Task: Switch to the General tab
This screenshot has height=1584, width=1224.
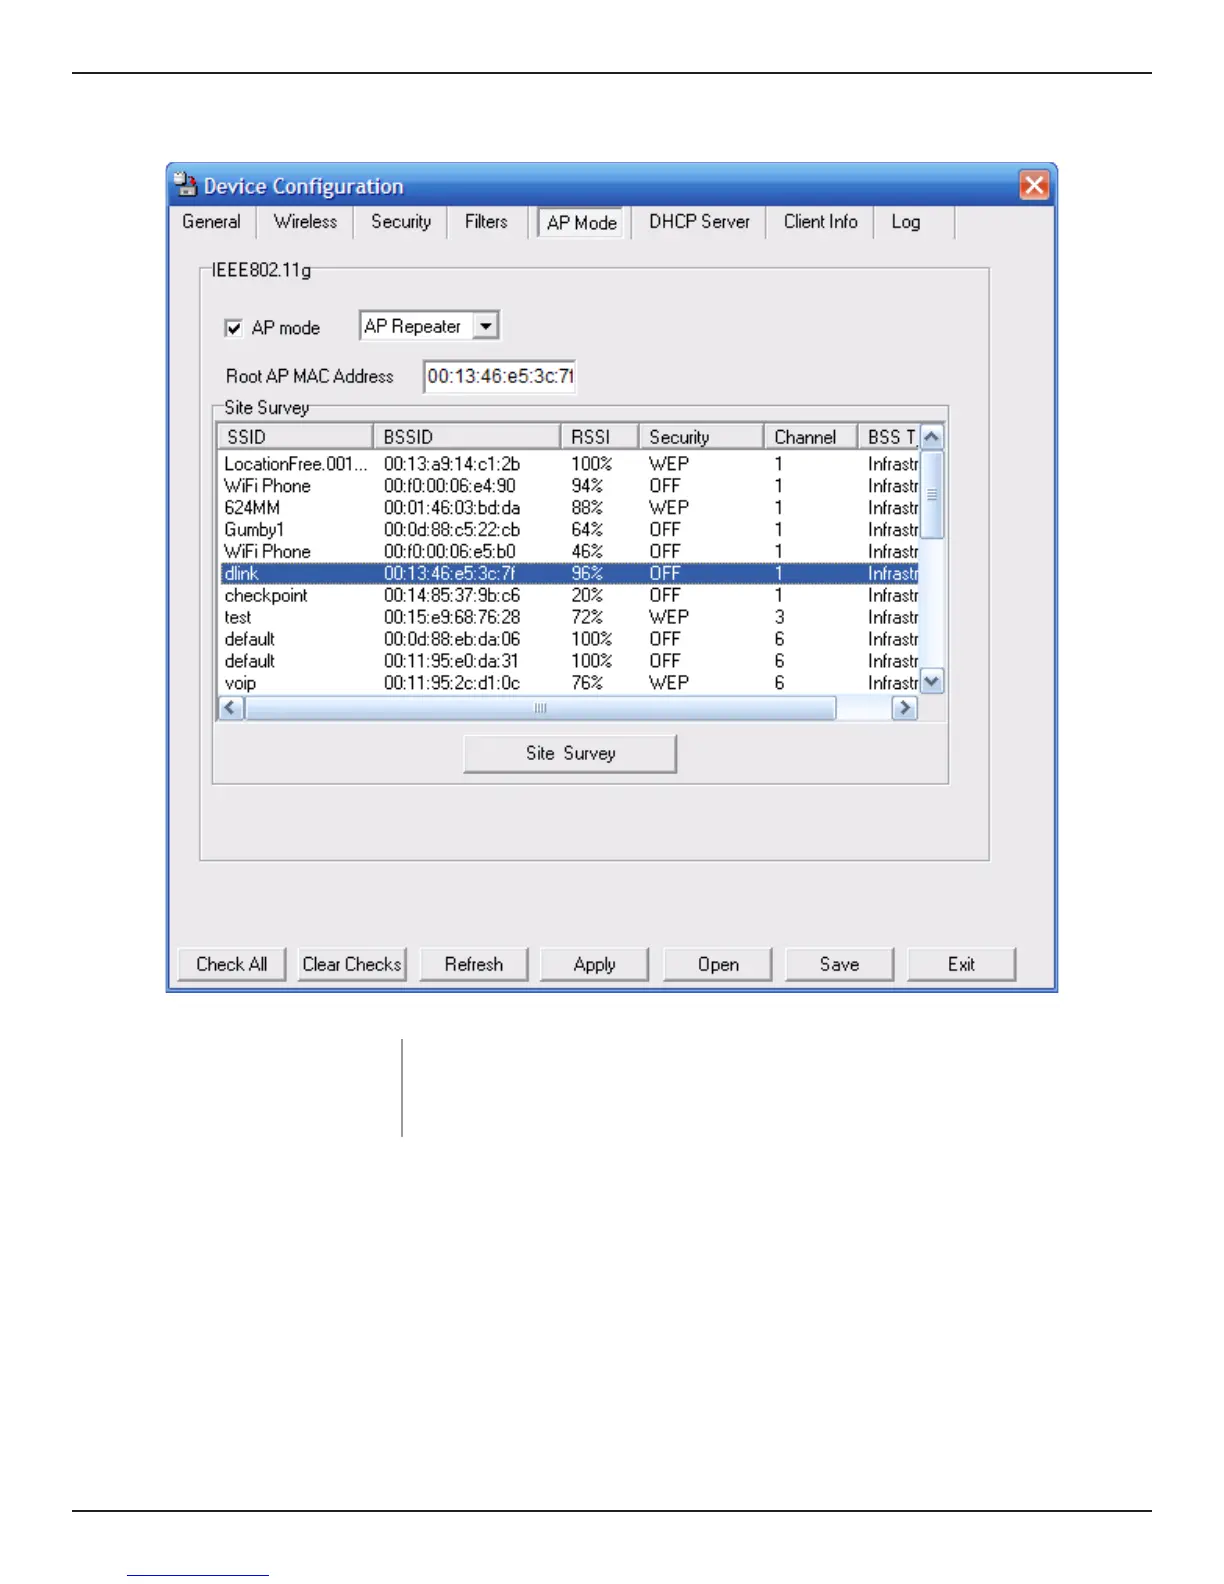Action: pyautogui.click(x=211, y=222)
